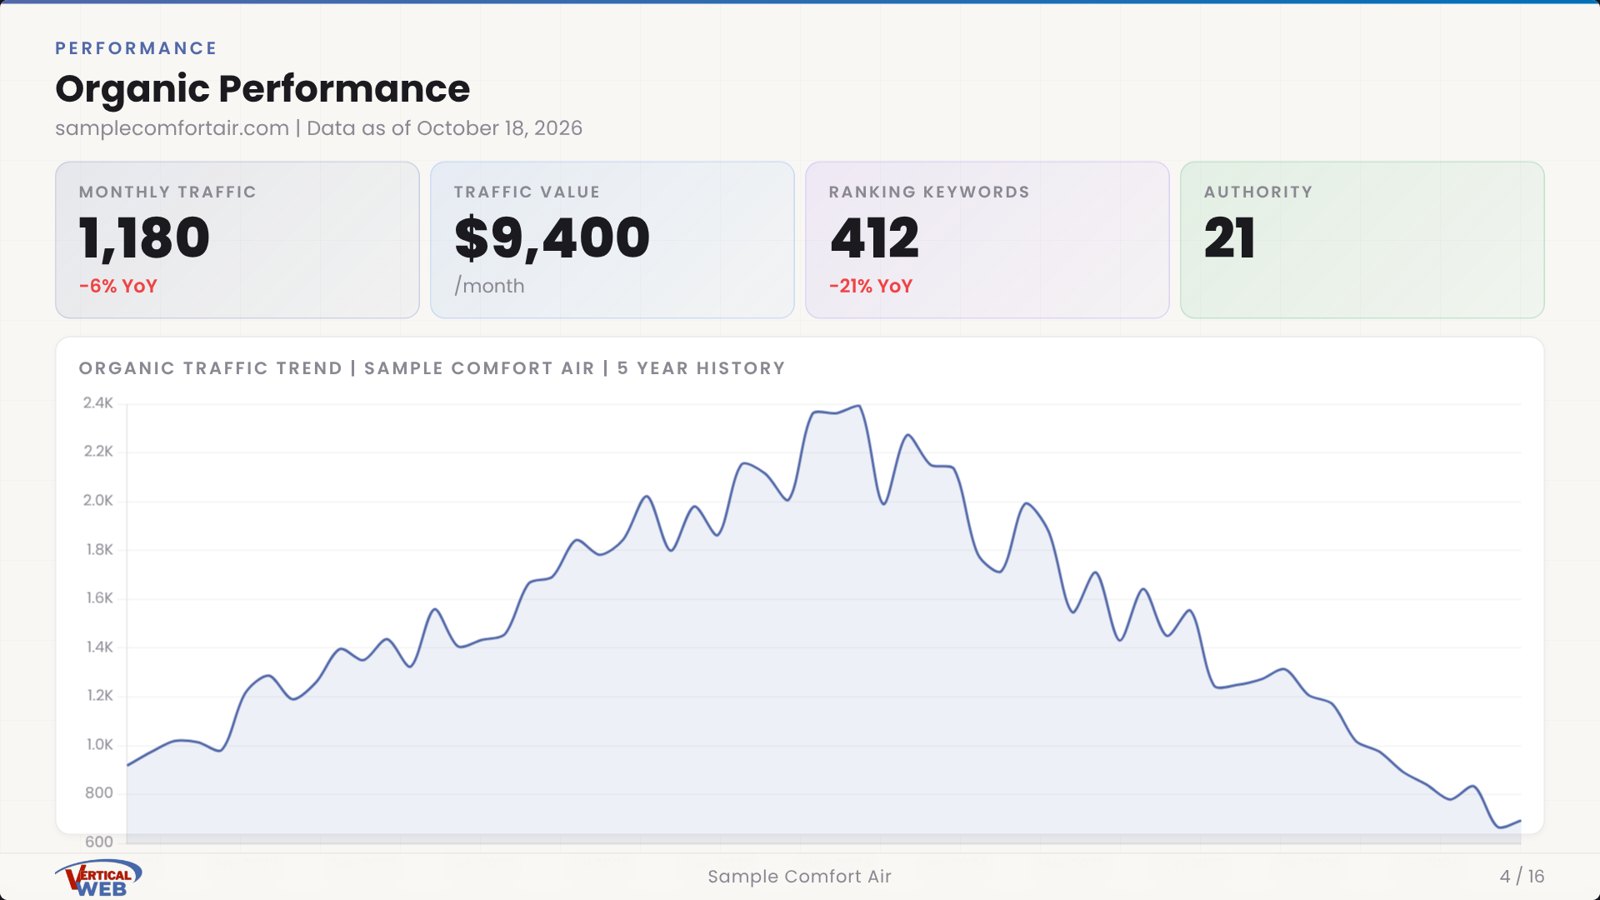Click the '4 / 16' page indicator
Screen dimensions: 1600x900
[1522, 877]
